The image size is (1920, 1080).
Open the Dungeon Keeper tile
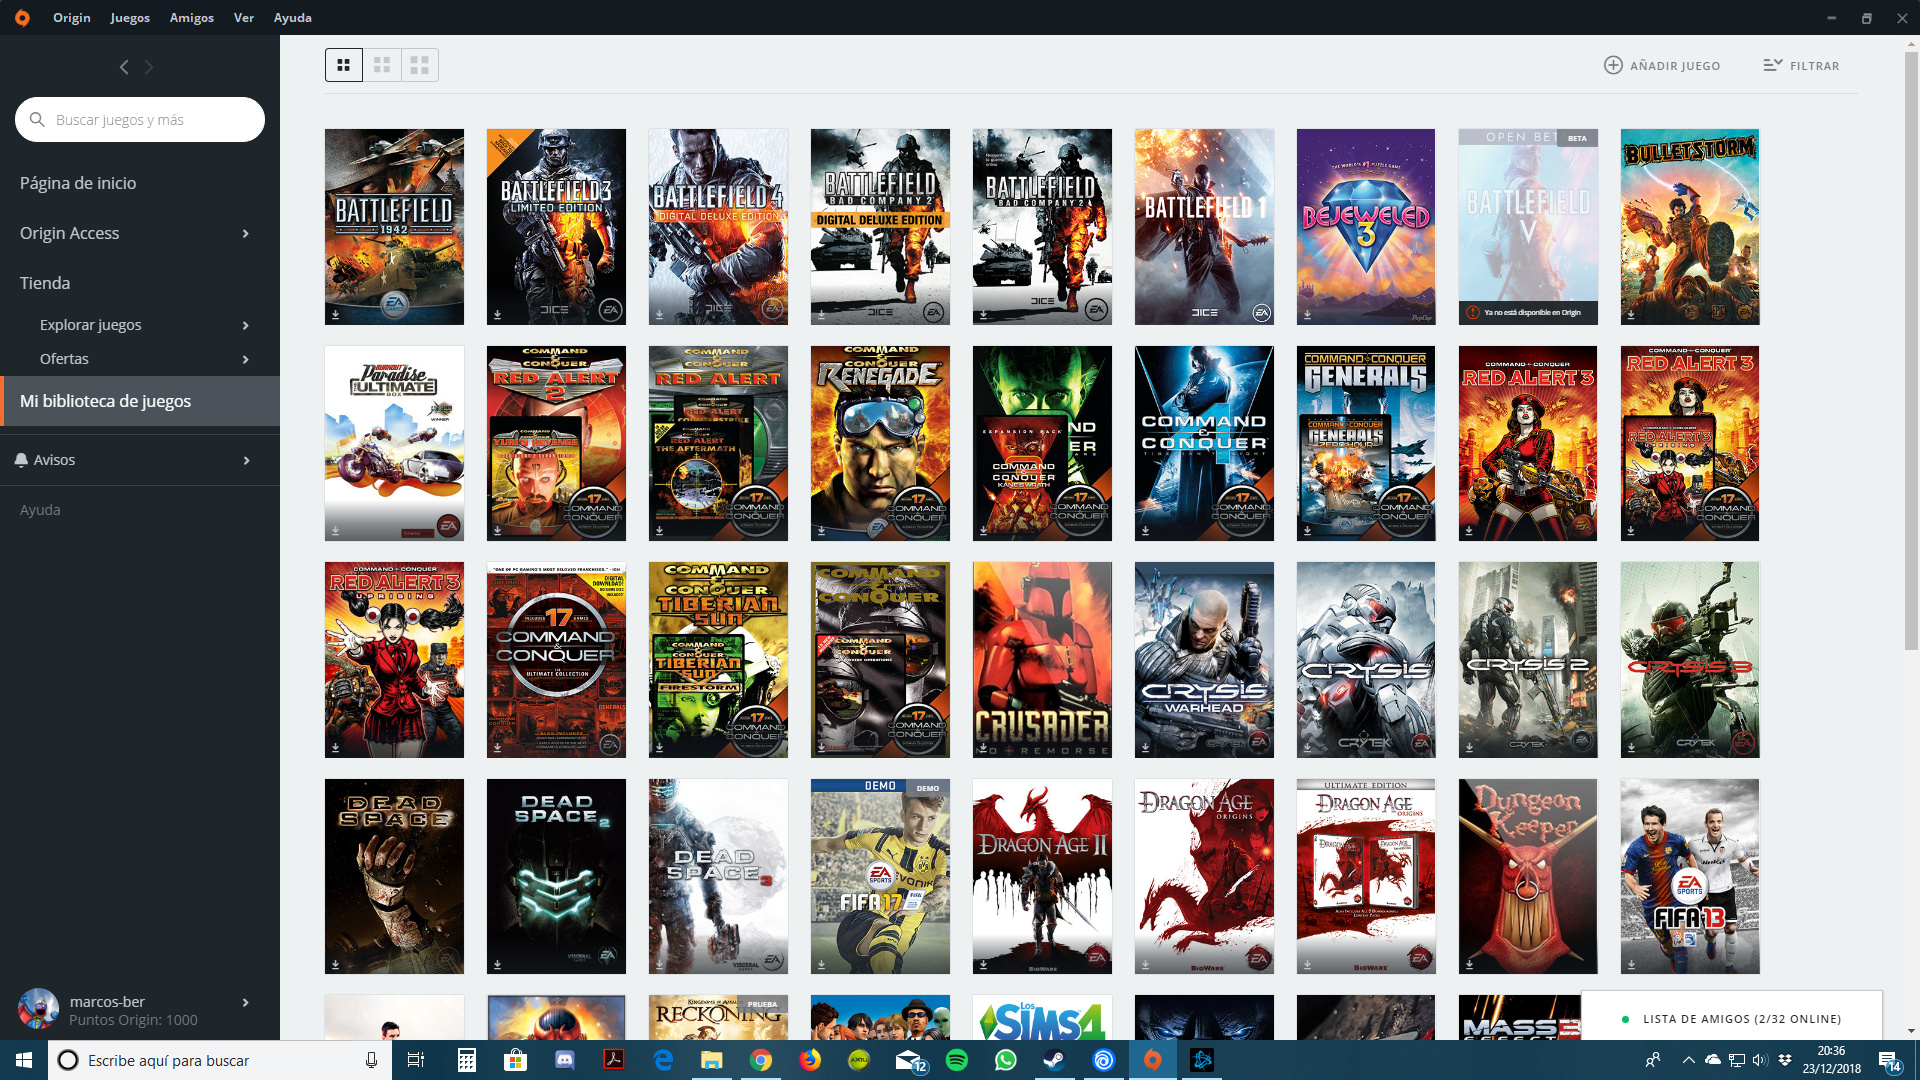point(1528,877)
